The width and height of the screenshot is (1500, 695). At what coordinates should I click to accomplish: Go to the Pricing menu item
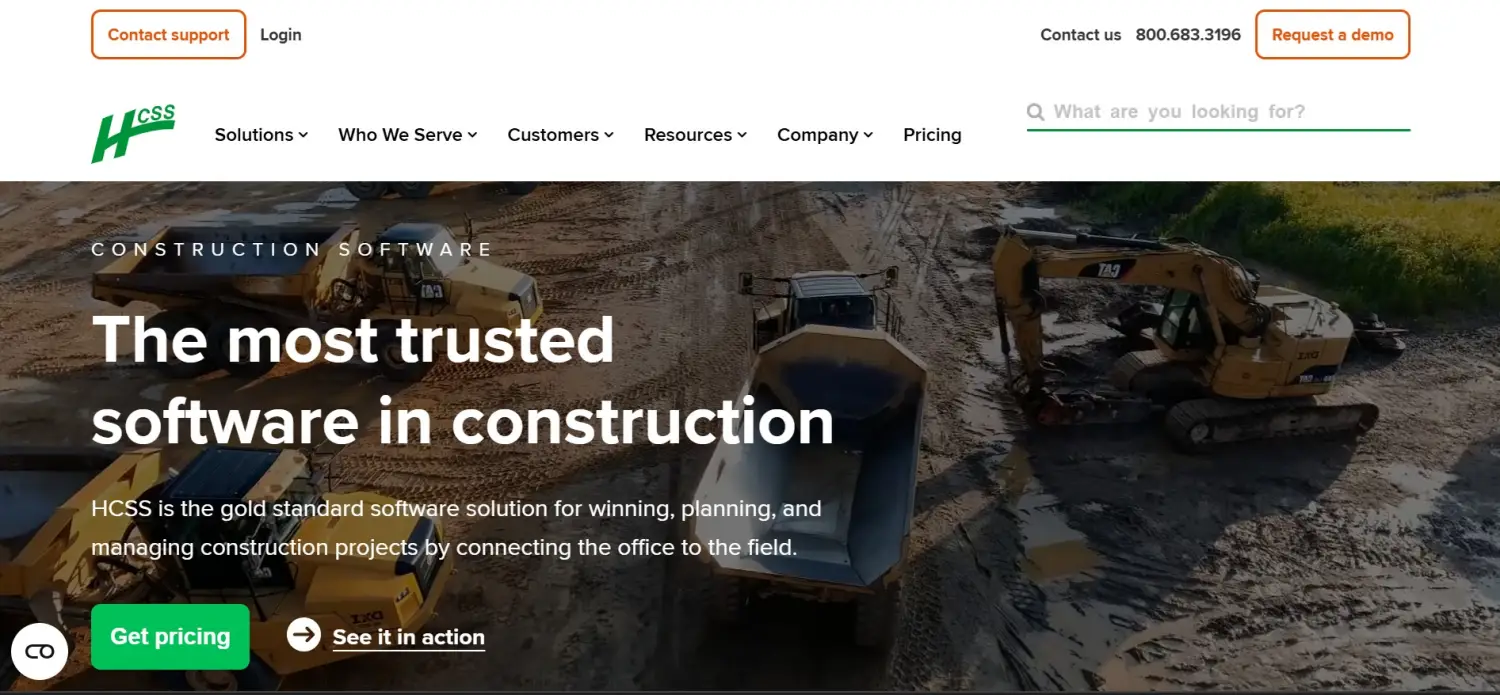coord(932,135)
